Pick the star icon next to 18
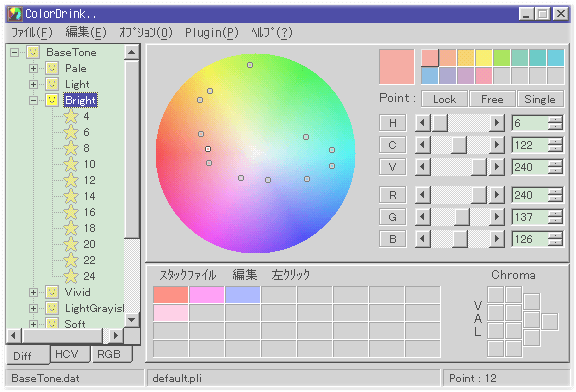The image size is (576, 392). 71,228
